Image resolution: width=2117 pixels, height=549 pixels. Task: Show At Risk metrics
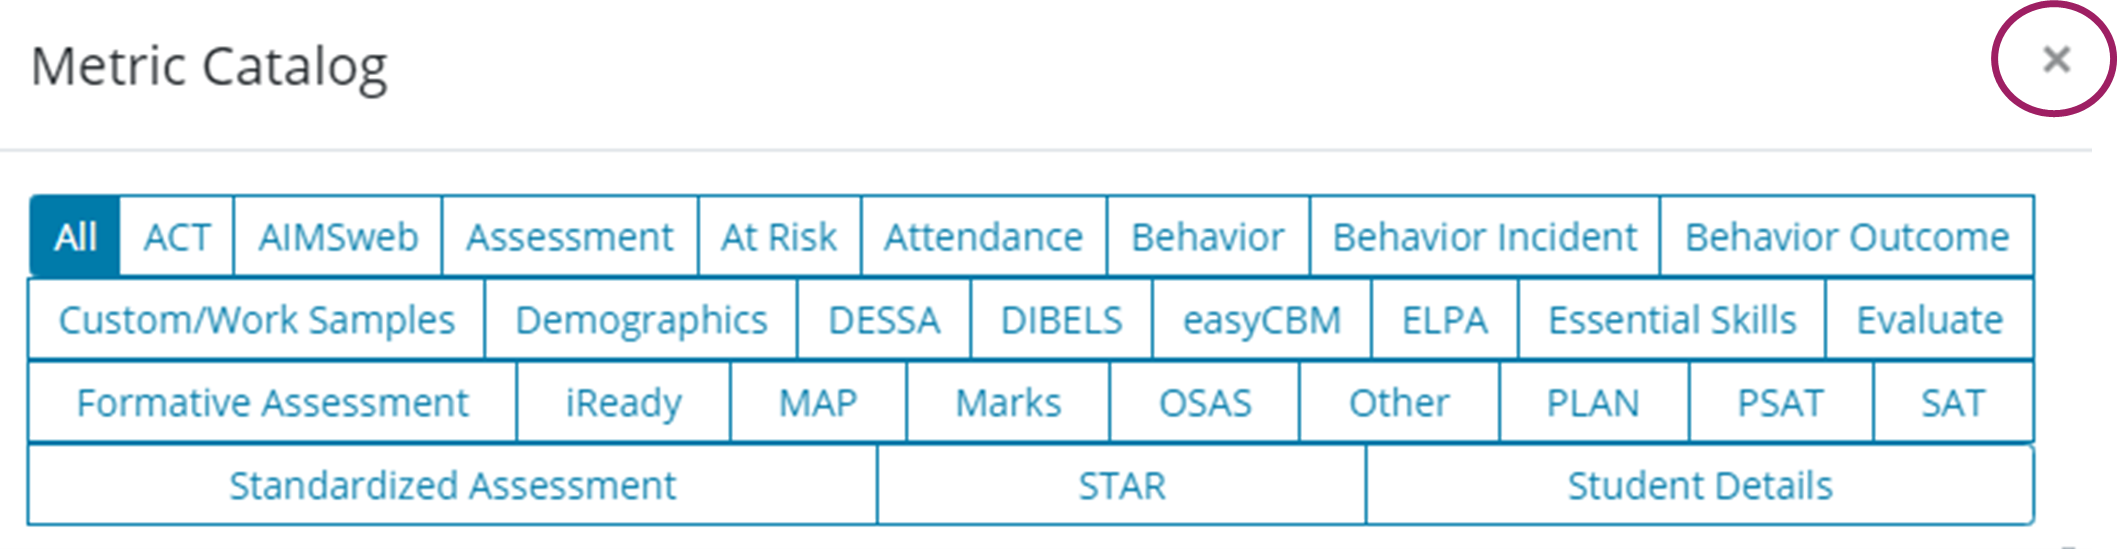click(x=779, y=237)
